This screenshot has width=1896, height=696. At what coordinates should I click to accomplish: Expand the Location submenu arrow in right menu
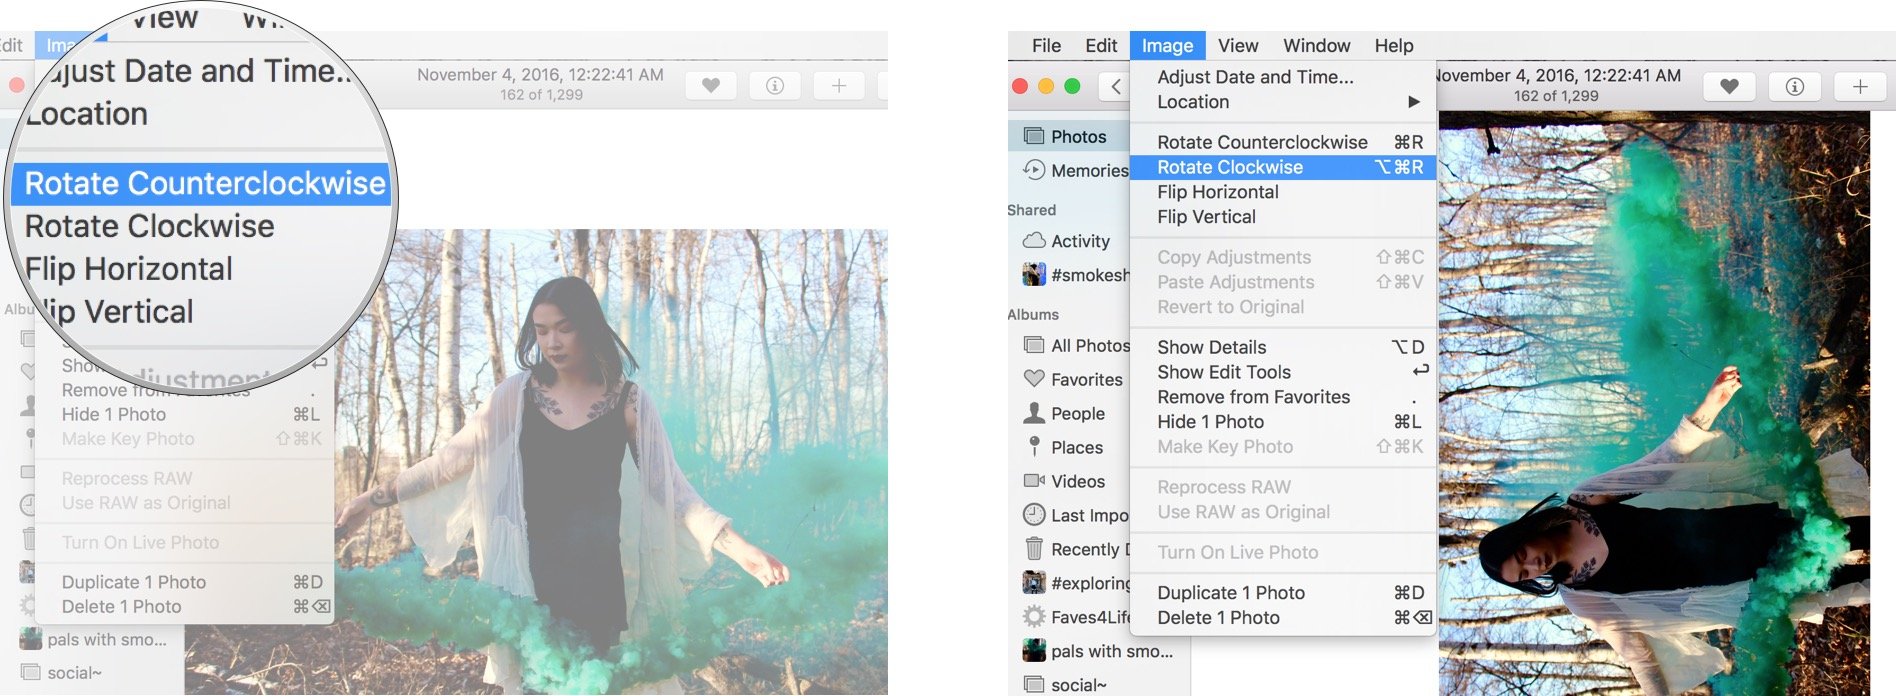click(1413, 102)
